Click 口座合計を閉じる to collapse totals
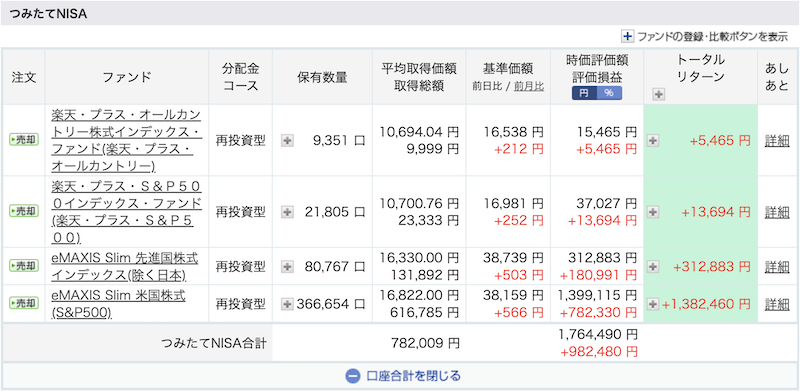Viewport: 800px width, 392px height. click(414, 376)
